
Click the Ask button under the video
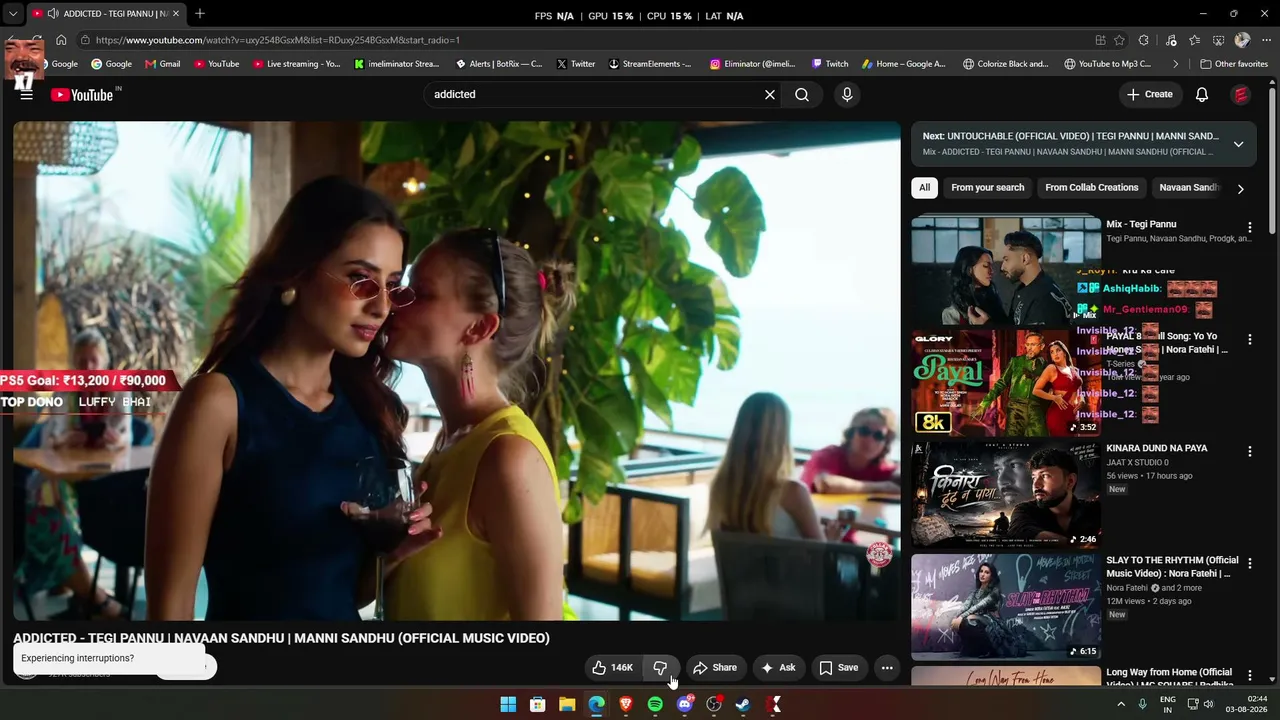pyautogui.click(x=778, y=668)
